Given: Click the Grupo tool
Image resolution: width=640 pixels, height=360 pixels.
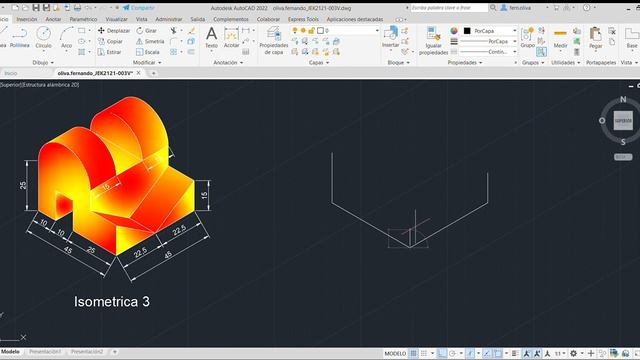Looking at the screenshot, I should click(527, 38).
